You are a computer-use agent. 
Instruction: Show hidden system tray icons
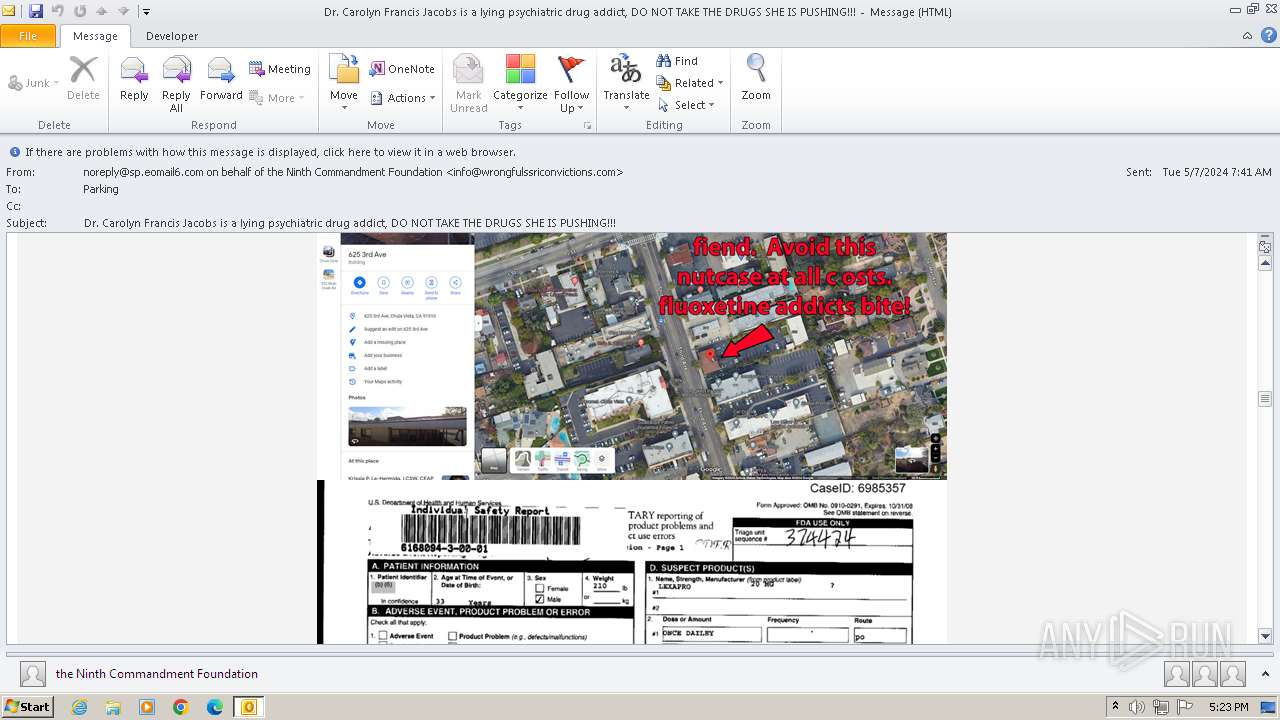1116,707
